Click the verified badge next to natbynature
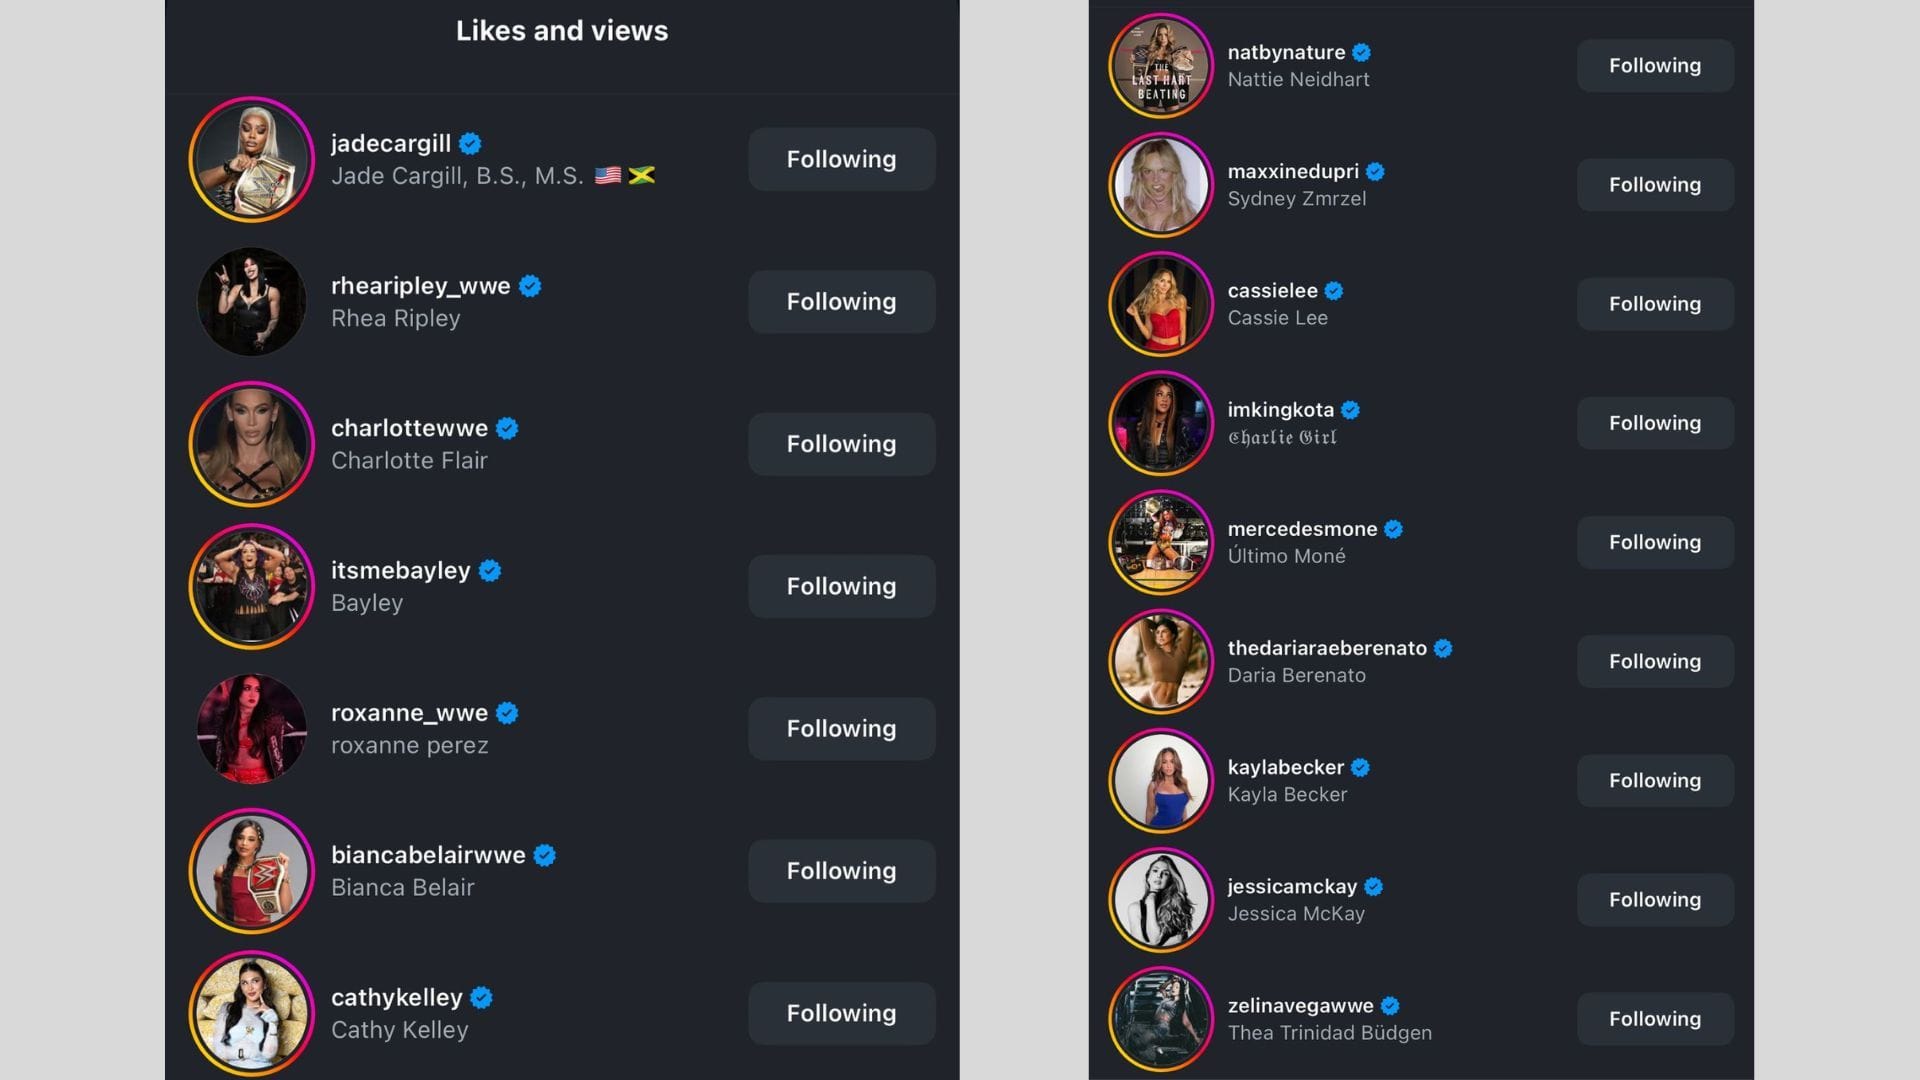 [1361, 53]
